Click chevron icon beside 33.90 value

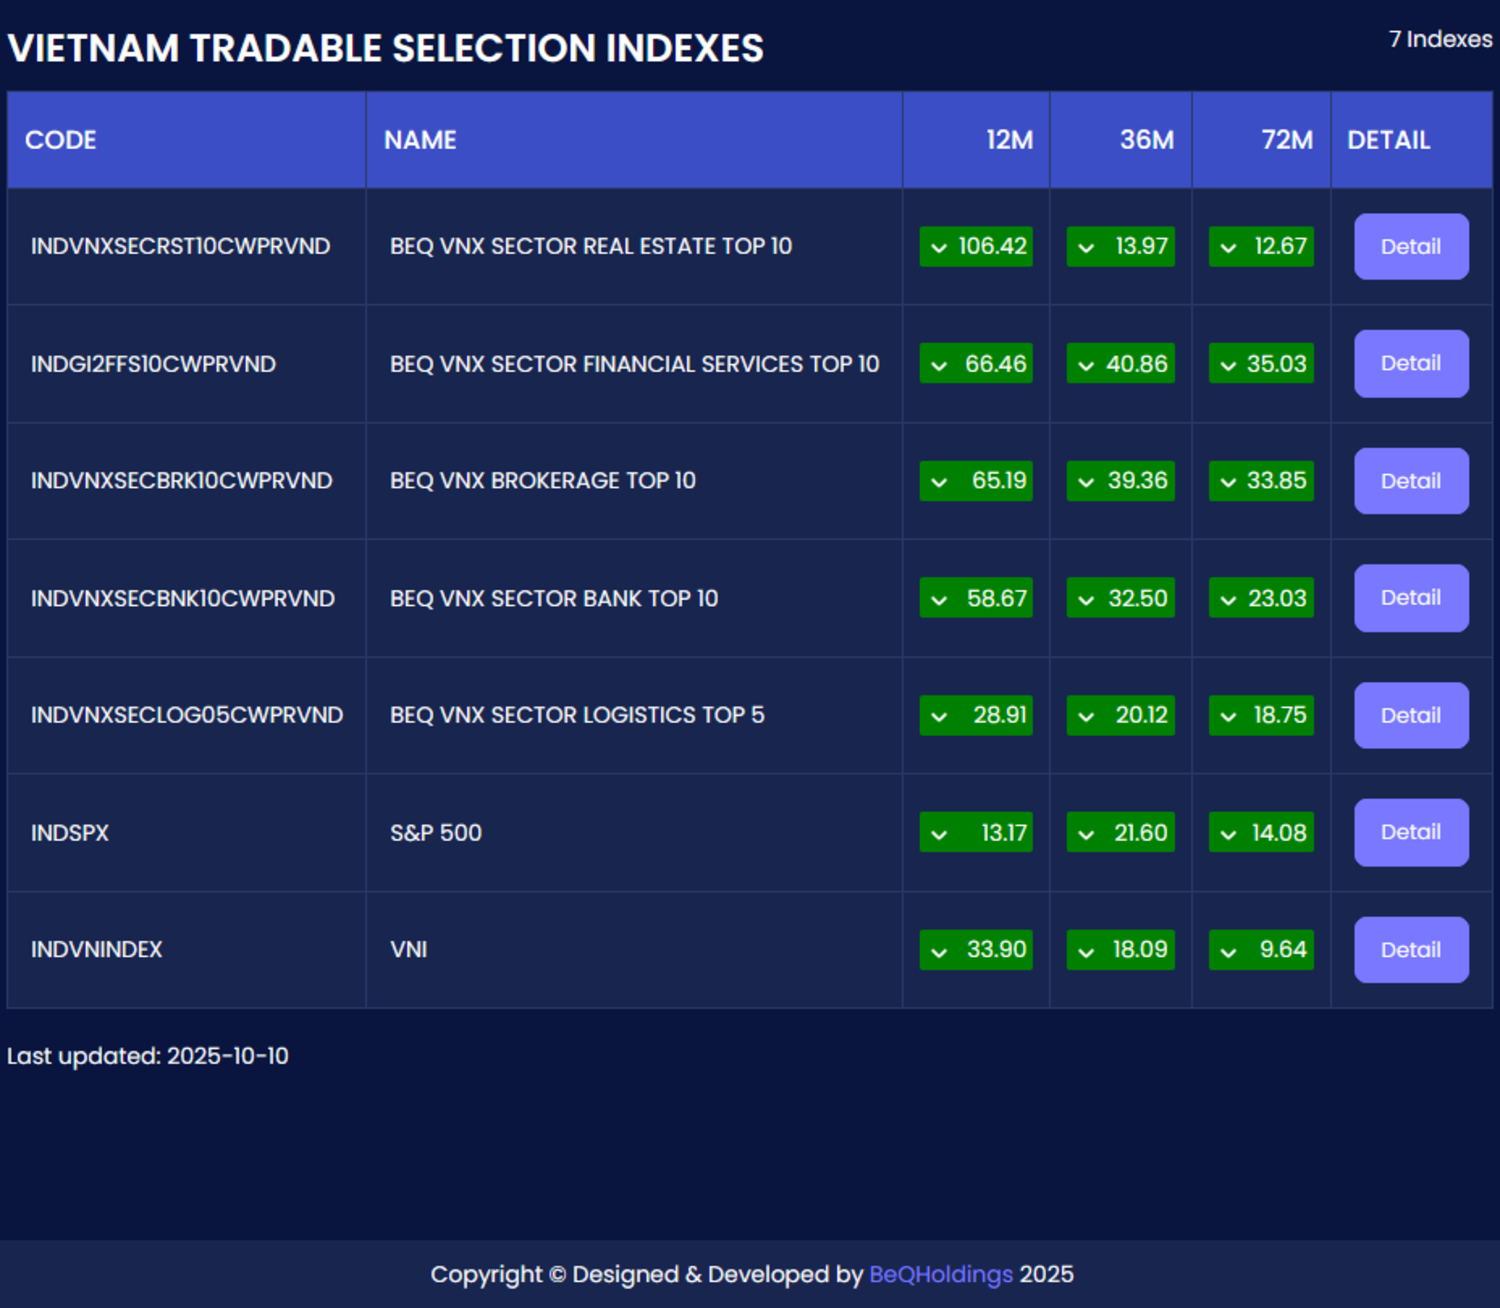click(939, 952)
